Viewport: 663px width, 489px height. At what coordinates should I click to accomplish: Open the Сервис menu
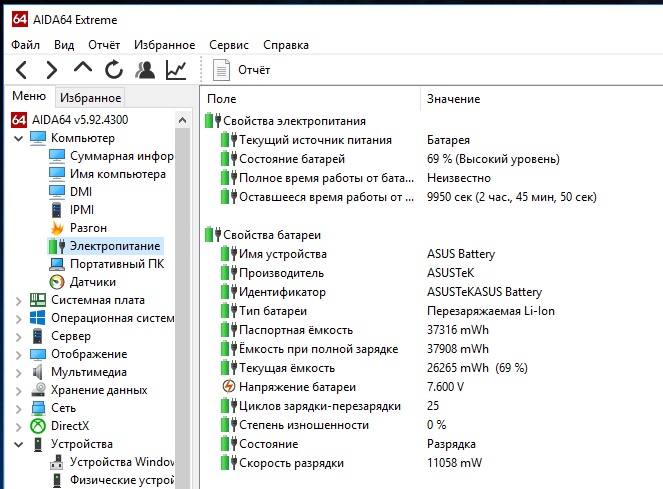pos(229,45)
